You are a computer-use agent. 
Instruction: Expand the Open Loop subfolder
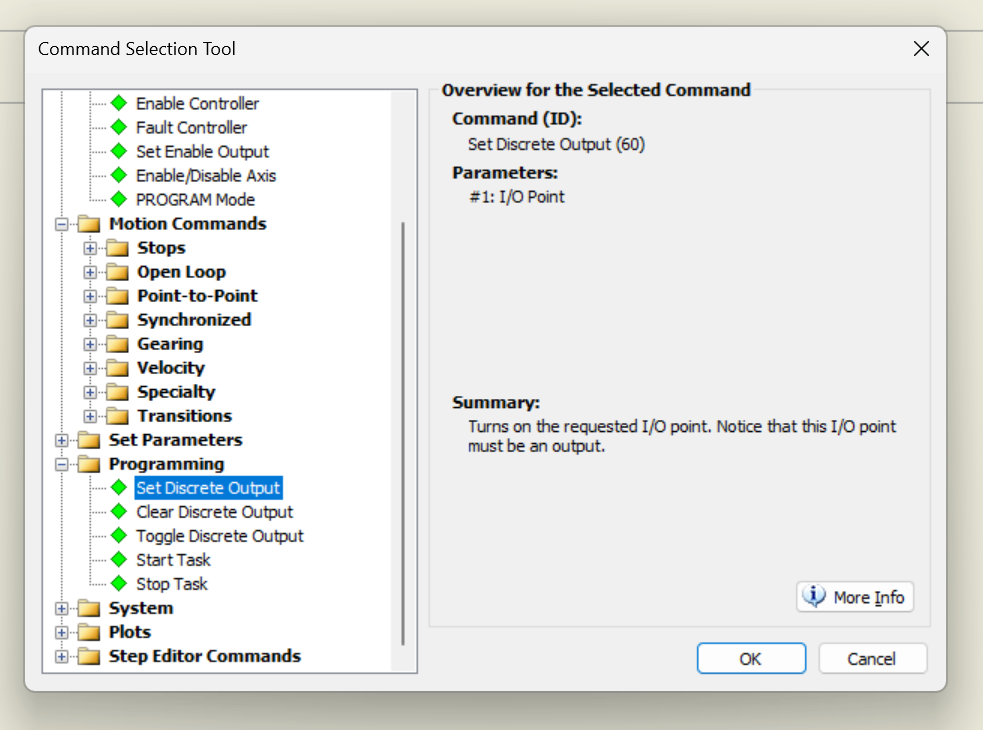(x=90, y=272)
